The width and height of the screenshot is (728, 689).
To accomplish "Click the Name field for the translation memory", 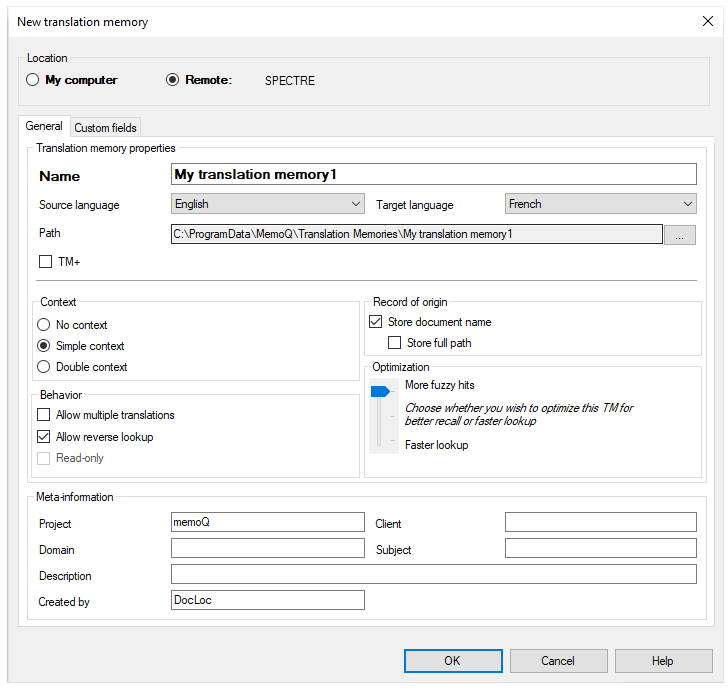I will point(434,175).
